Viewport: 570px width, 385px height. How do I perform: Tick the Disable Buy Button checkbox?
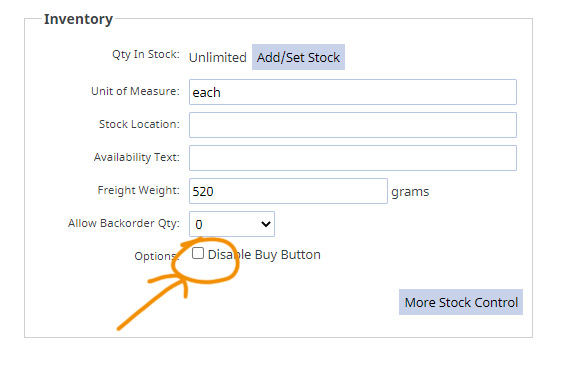198,253
